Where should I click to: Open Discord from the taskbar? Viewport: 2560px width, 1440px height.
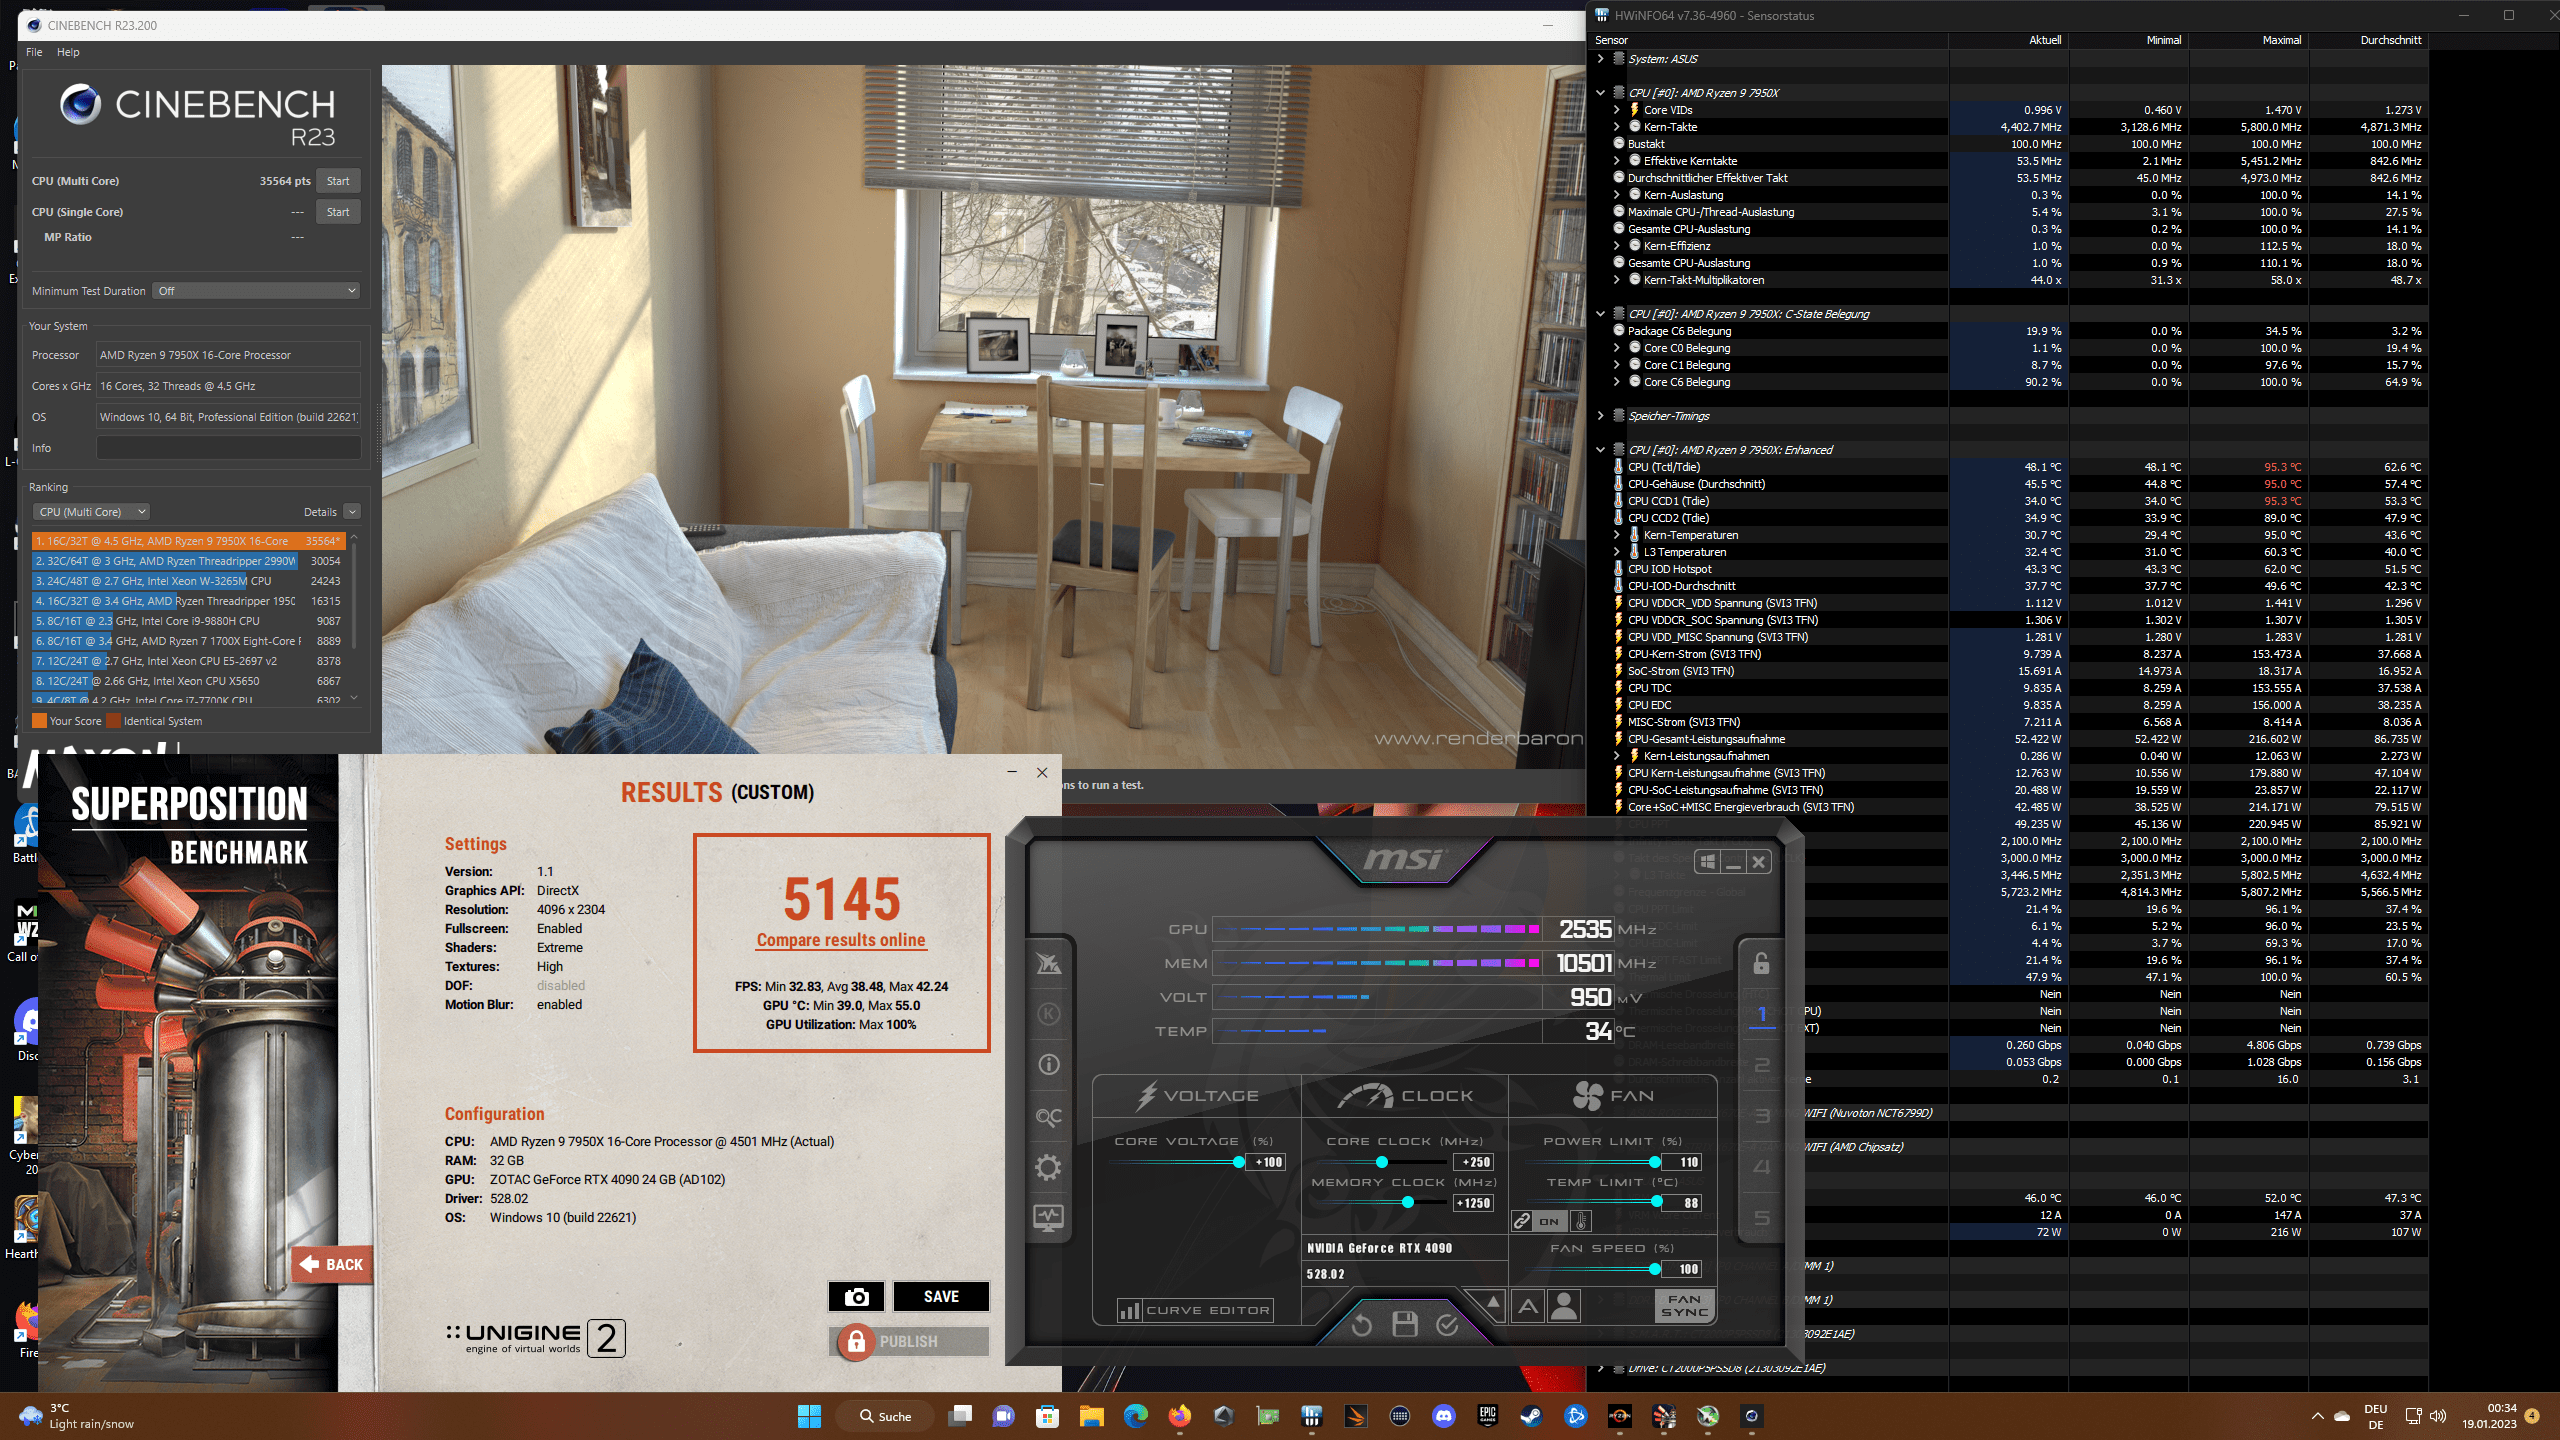(1443, 1416)
